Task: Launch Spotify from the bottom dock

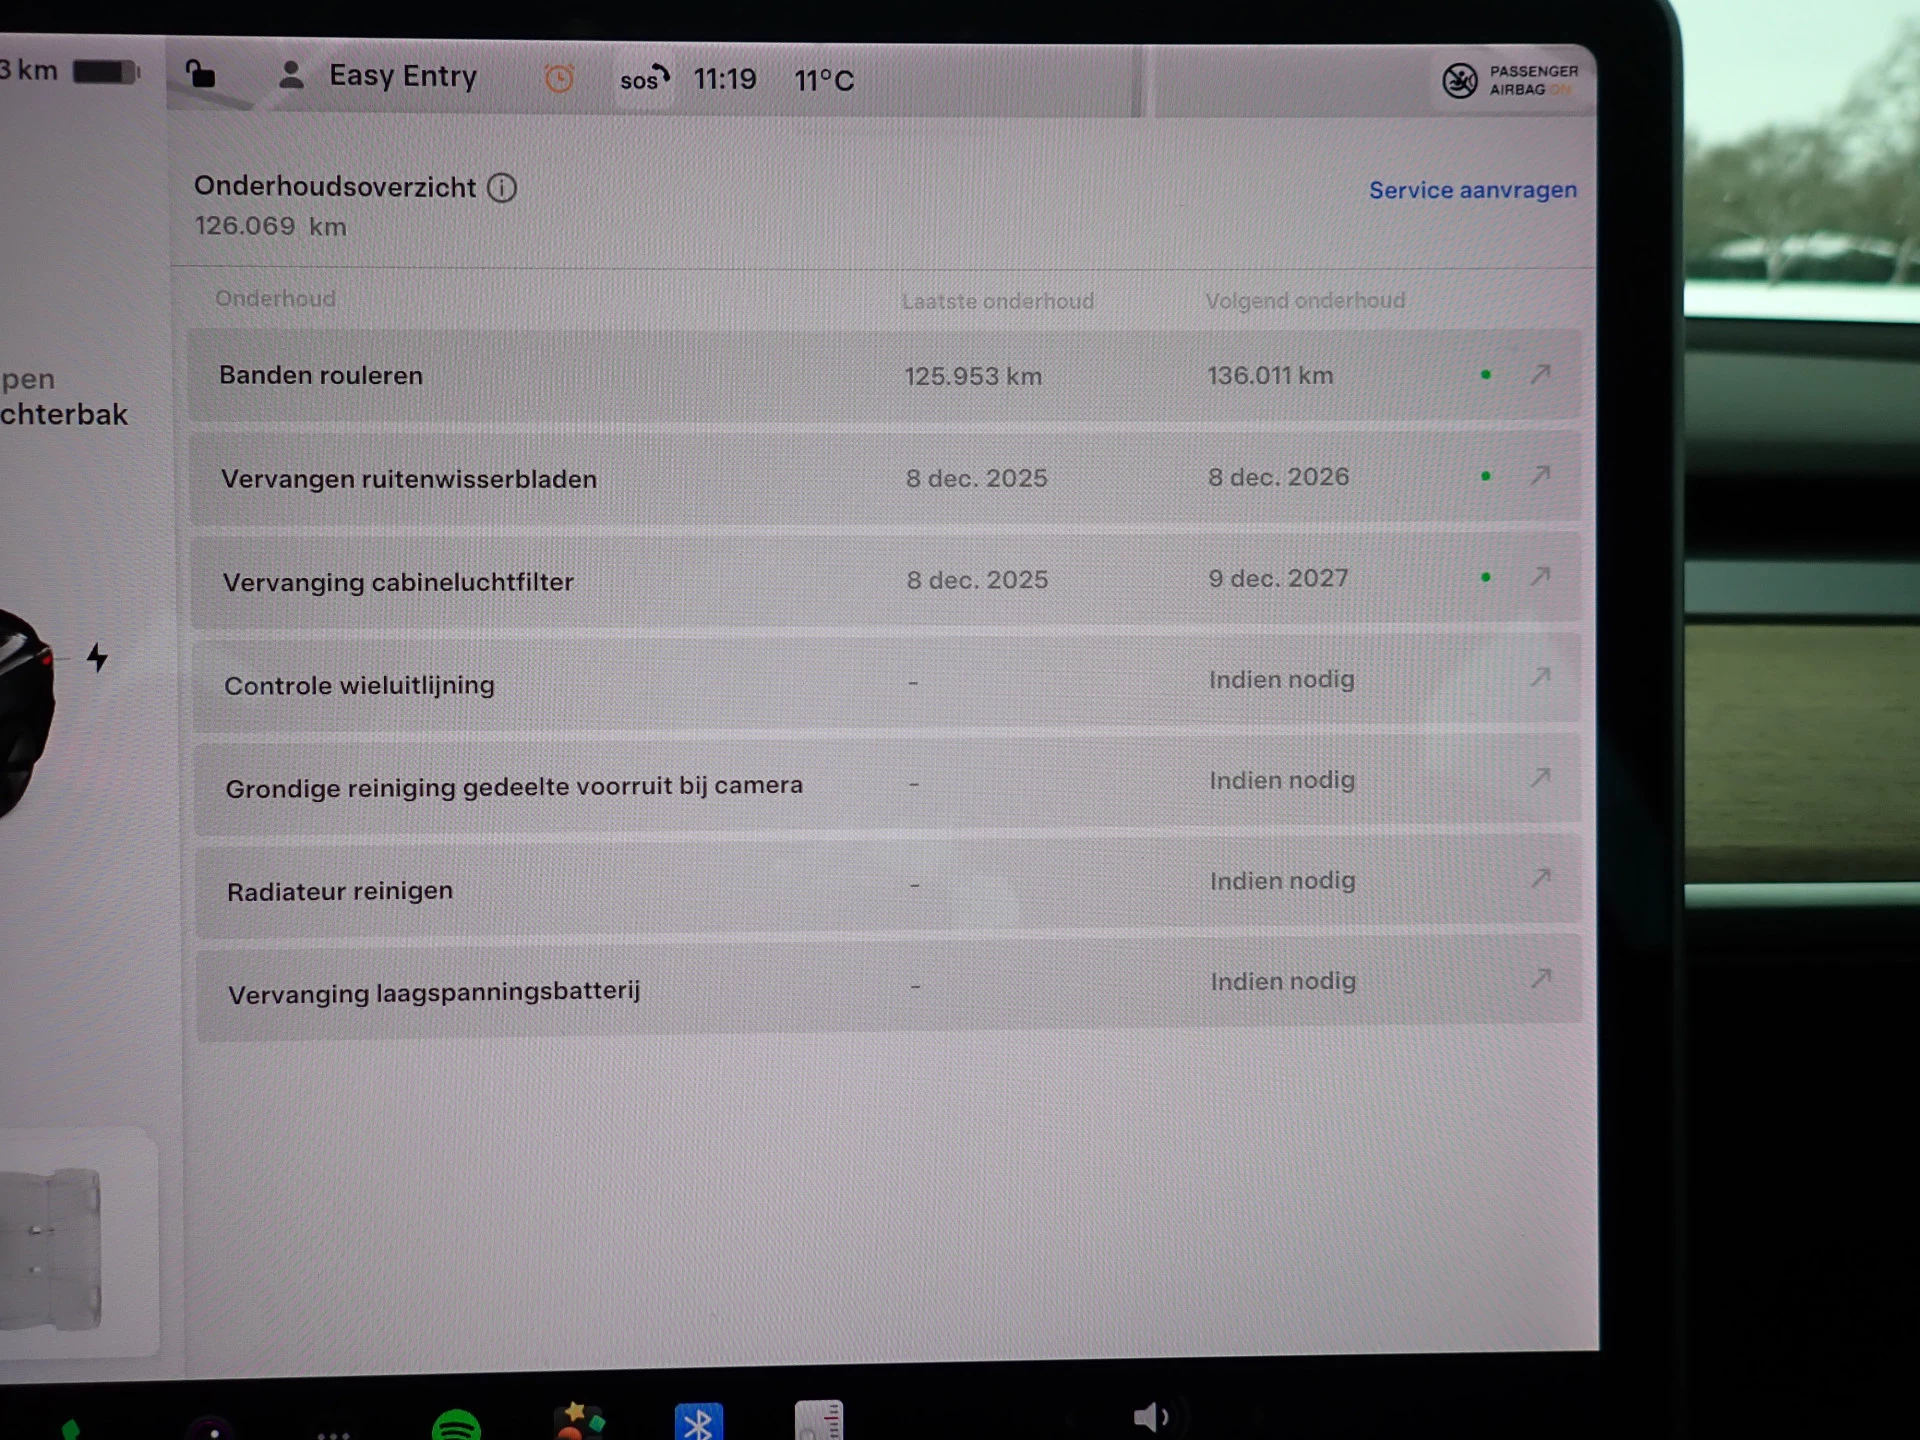Action: click(x=456, y=1425)
